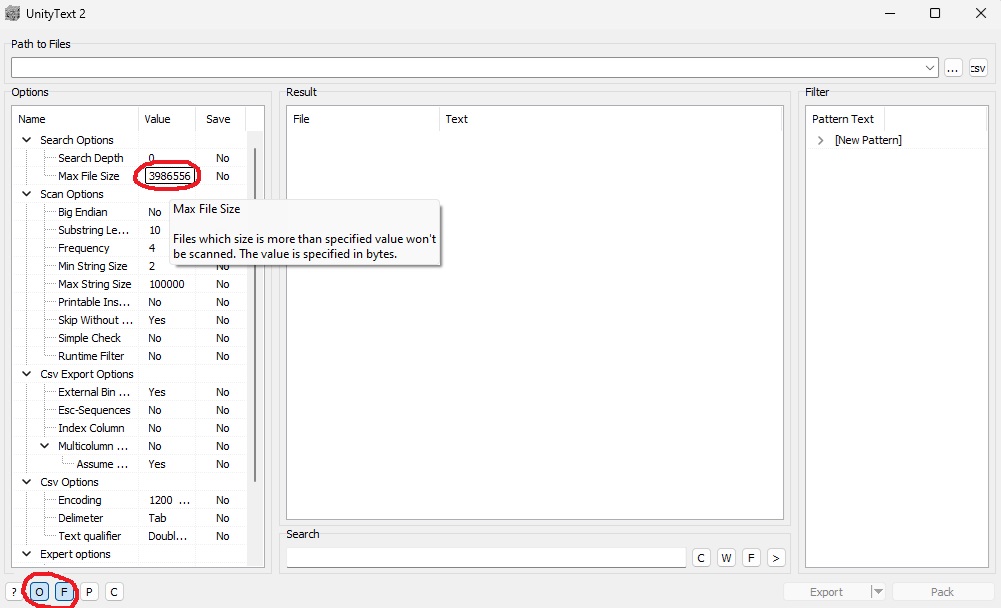1001x608 pixels.
Task: Click the 'C' button in the search toolbar
Action: coord(701,558)
